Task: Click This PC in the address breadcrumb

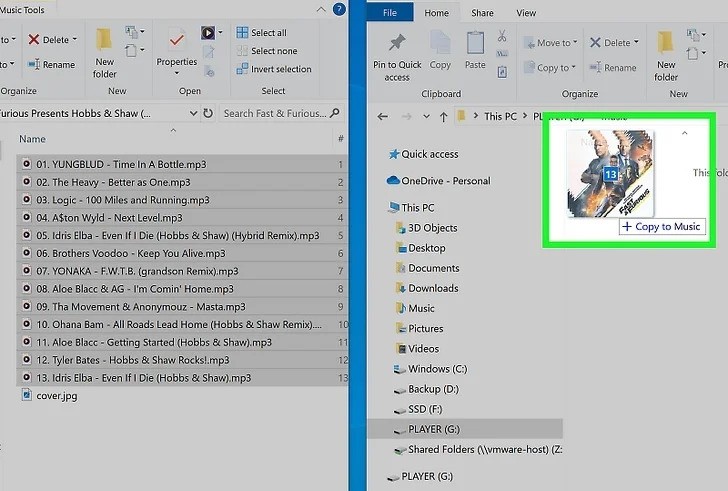Action: point(500,116)
